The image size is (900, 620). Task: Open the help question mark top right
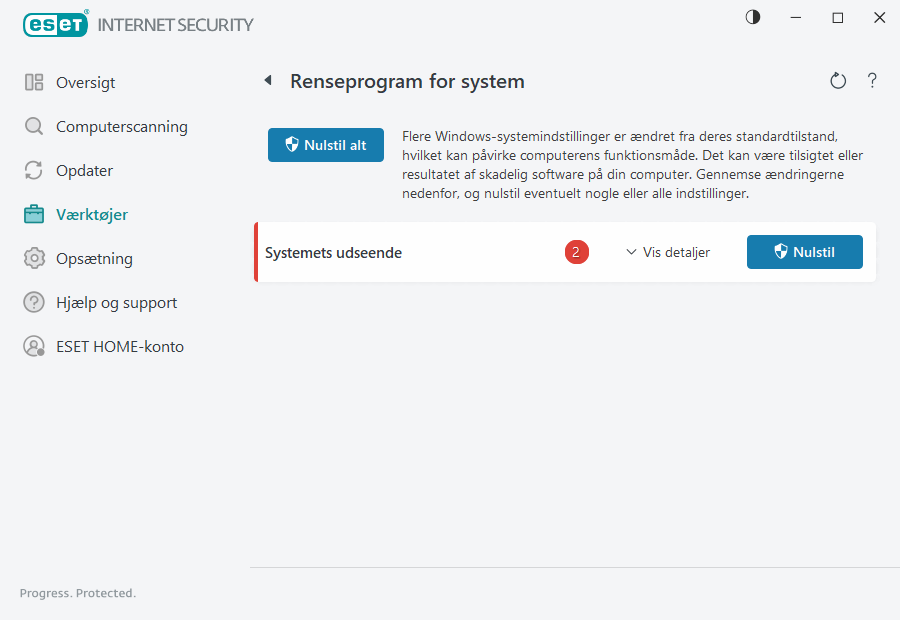coord(872,81)
